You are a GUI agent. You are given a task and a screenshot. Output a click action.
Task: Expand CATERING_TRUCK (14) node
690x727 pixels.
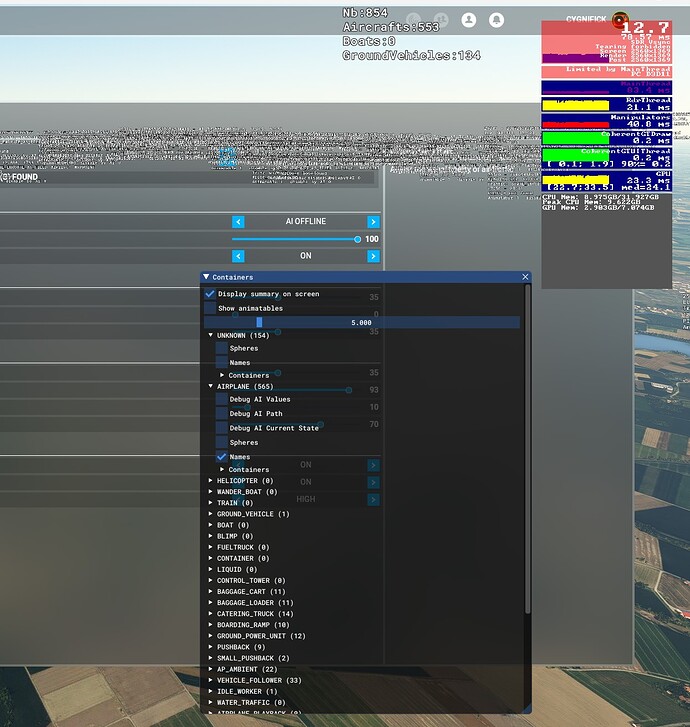click(211, 613)
